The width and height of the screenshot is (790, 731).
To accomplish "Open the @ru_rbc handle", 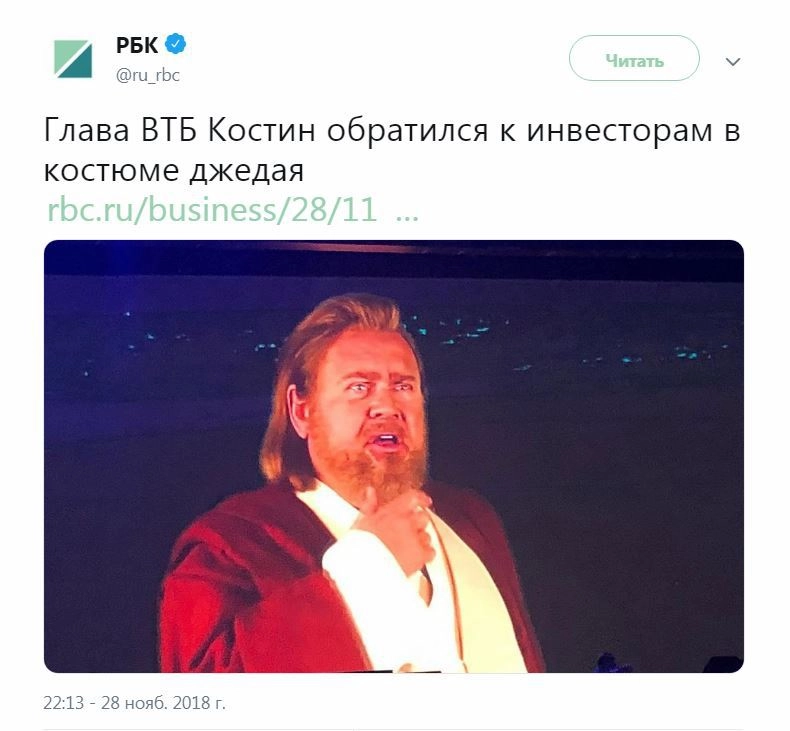I will [148, 75].
